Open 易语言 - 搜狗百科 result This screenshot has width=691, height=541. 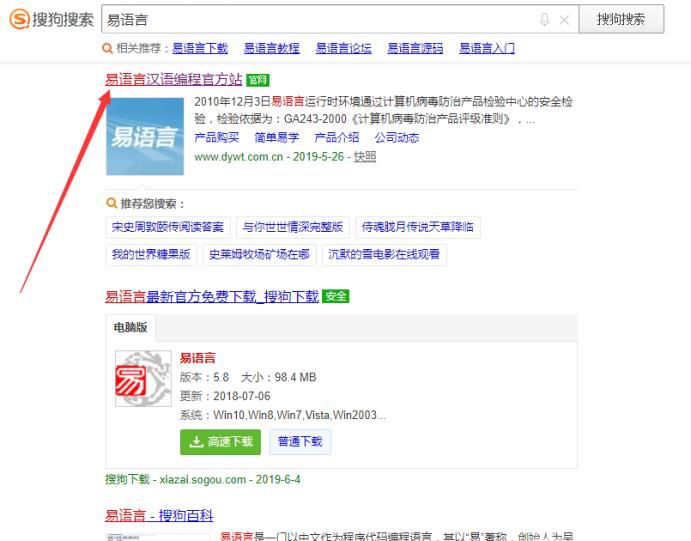[x=159, y=515]
